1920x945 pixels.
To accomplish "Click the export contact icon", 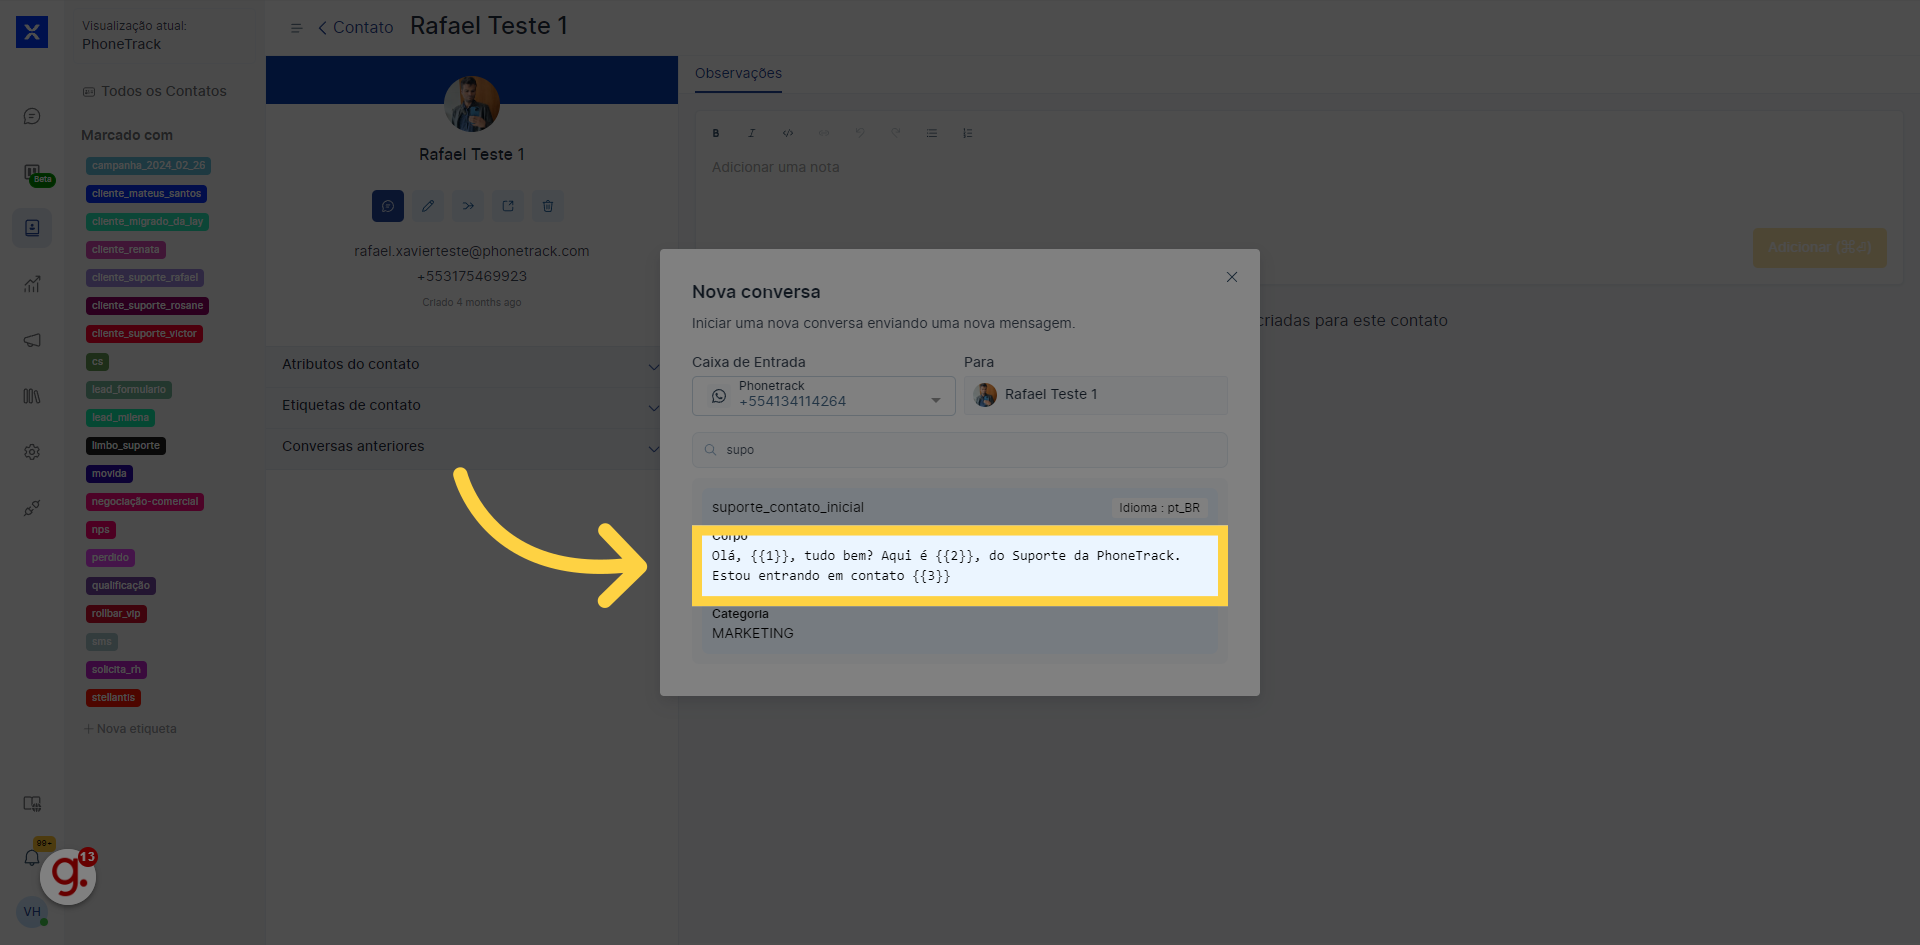I will (x=508, y=206).
